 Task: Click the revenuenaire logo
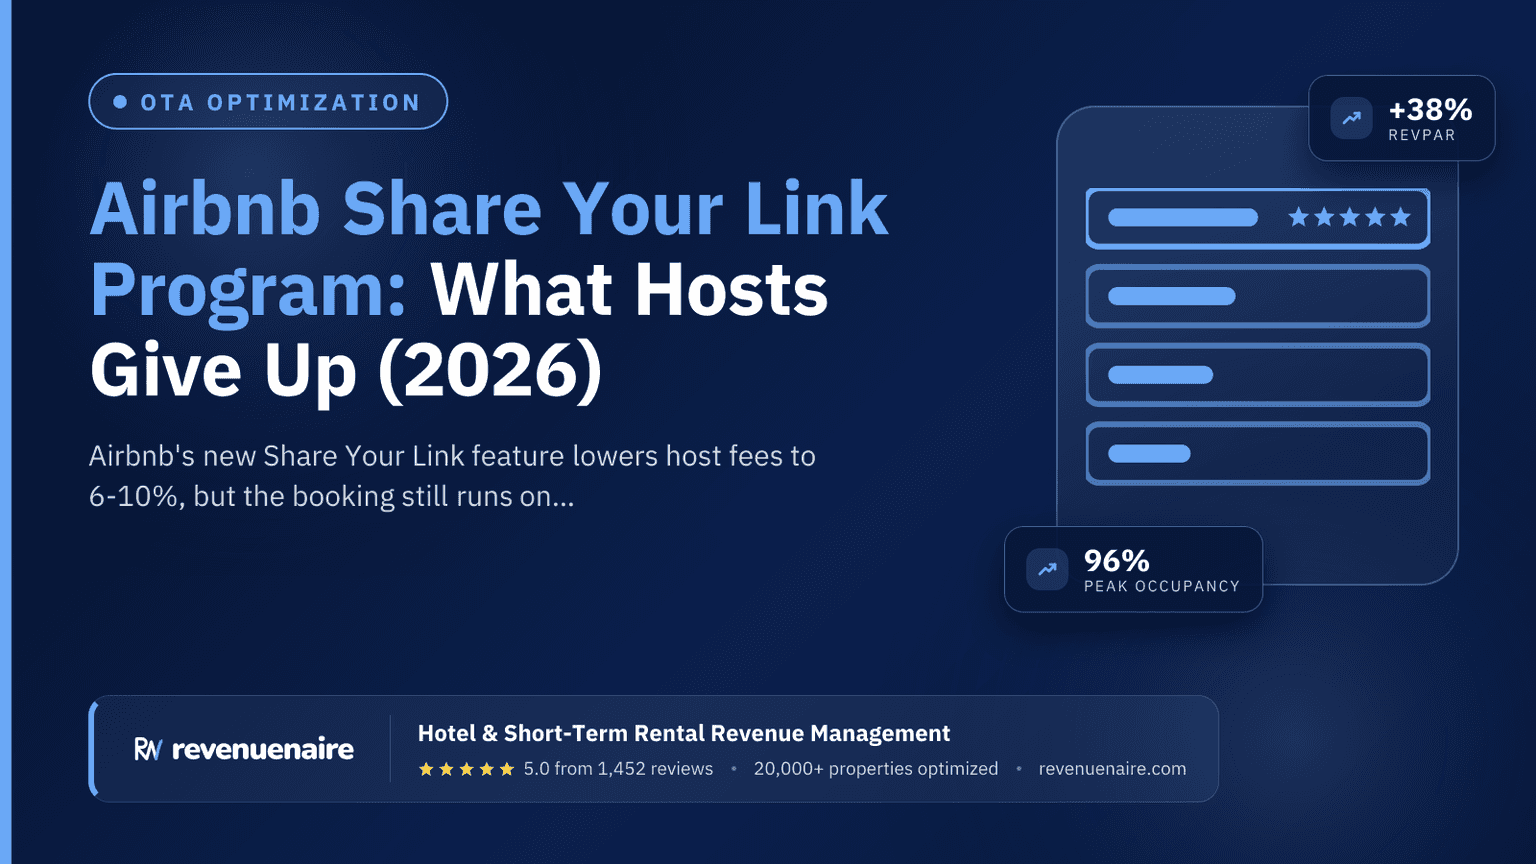coord(244,749)
